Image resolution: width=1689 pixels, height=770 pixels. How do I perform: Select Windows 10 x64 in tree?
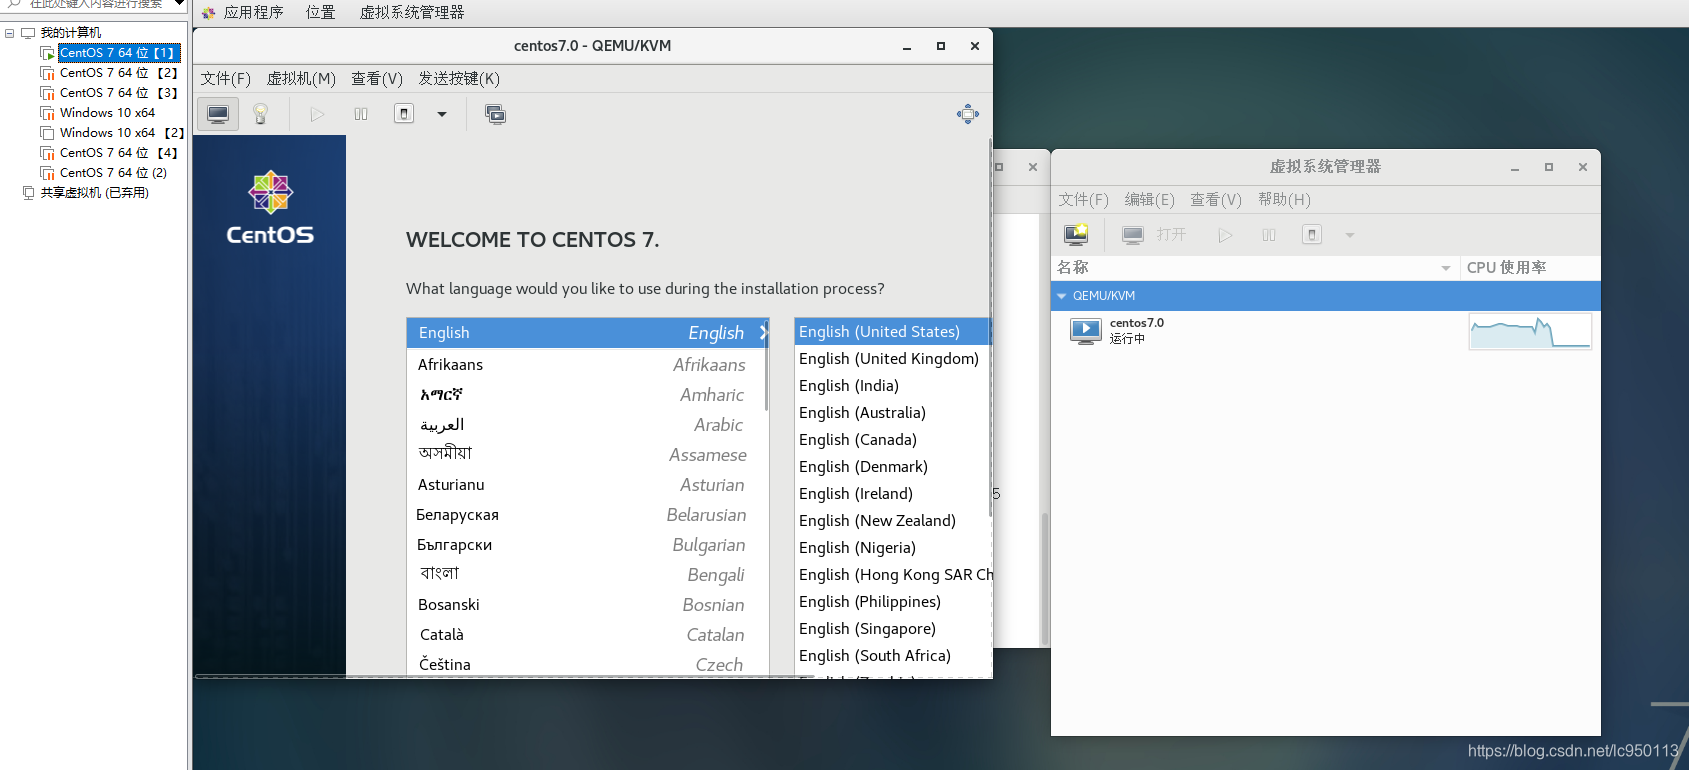(x=107, y=112)
